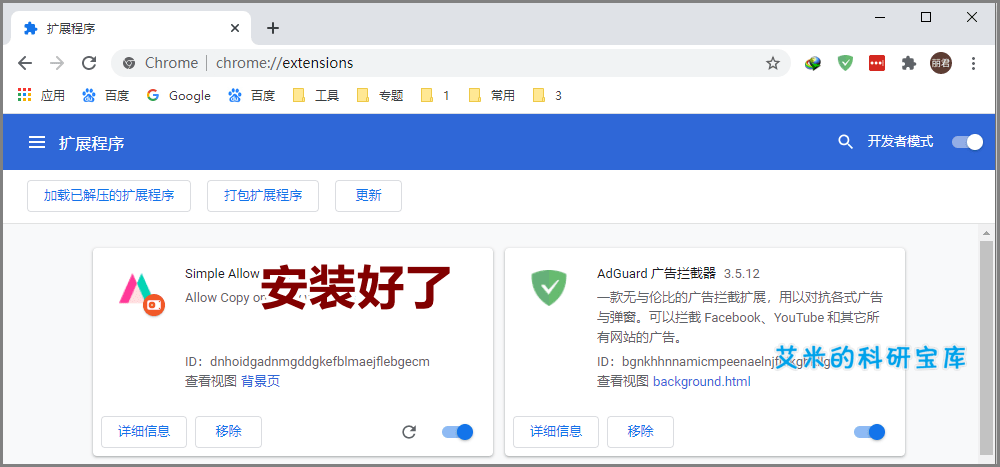Open a new tab with the plus button
Screen dimensions: 1000x467
click(x=273, y=28)
